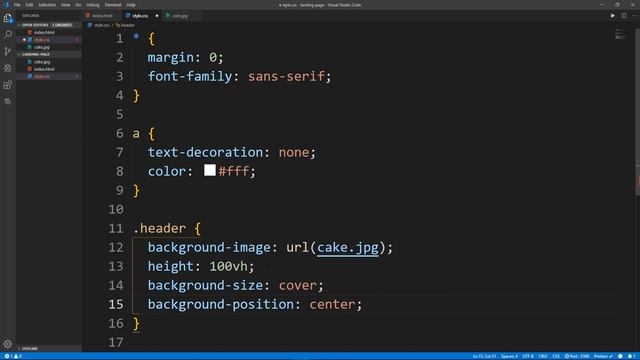Viewport: 640px width, 360px height.
Task: Open the Terminal menu
Action: [x=113, y=5]
